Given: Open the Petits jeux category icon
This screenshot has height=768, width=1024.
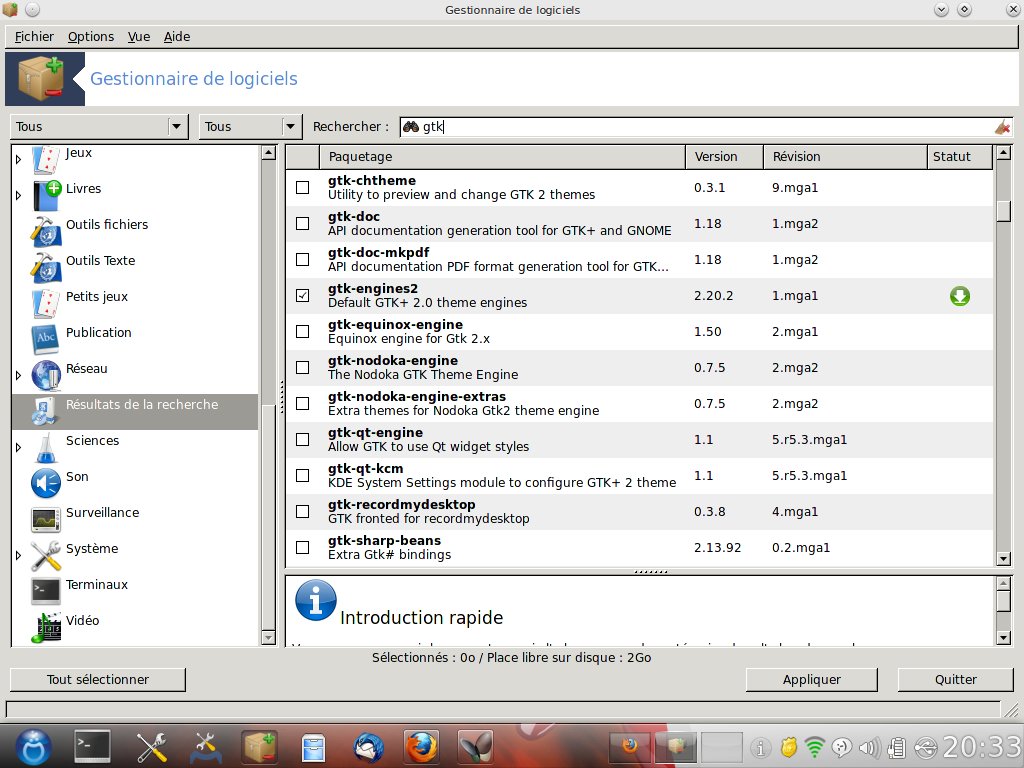Looking at the screenshot, I should click(46, 303).
